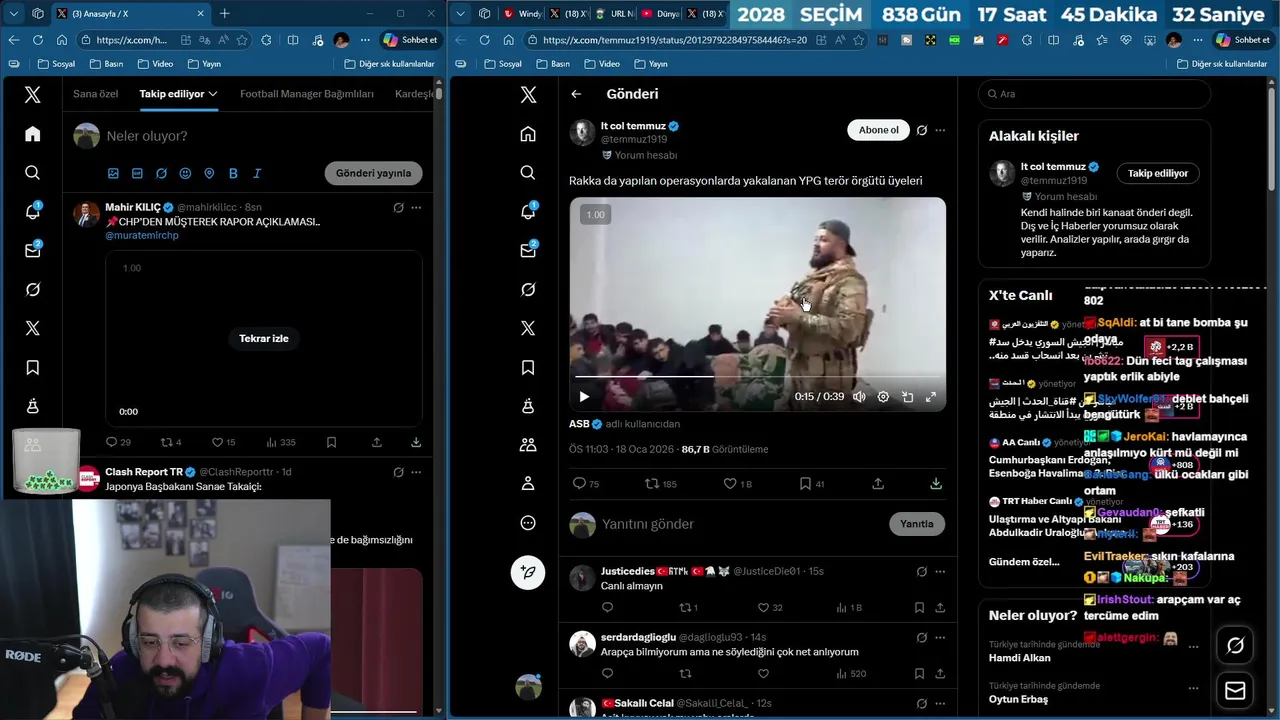
Task: Expand the Sosyal bookmarks folder in left browser
Action: click(x=57, y=64)
